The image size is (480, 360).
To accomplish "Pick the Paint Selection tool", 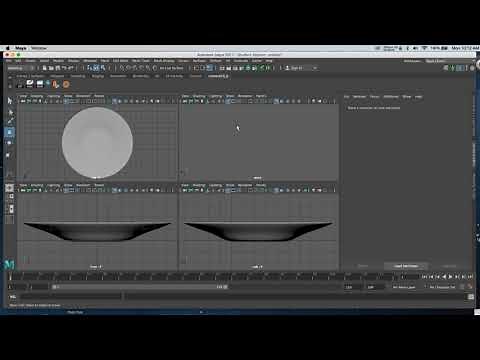I will [x=10, y=121].
